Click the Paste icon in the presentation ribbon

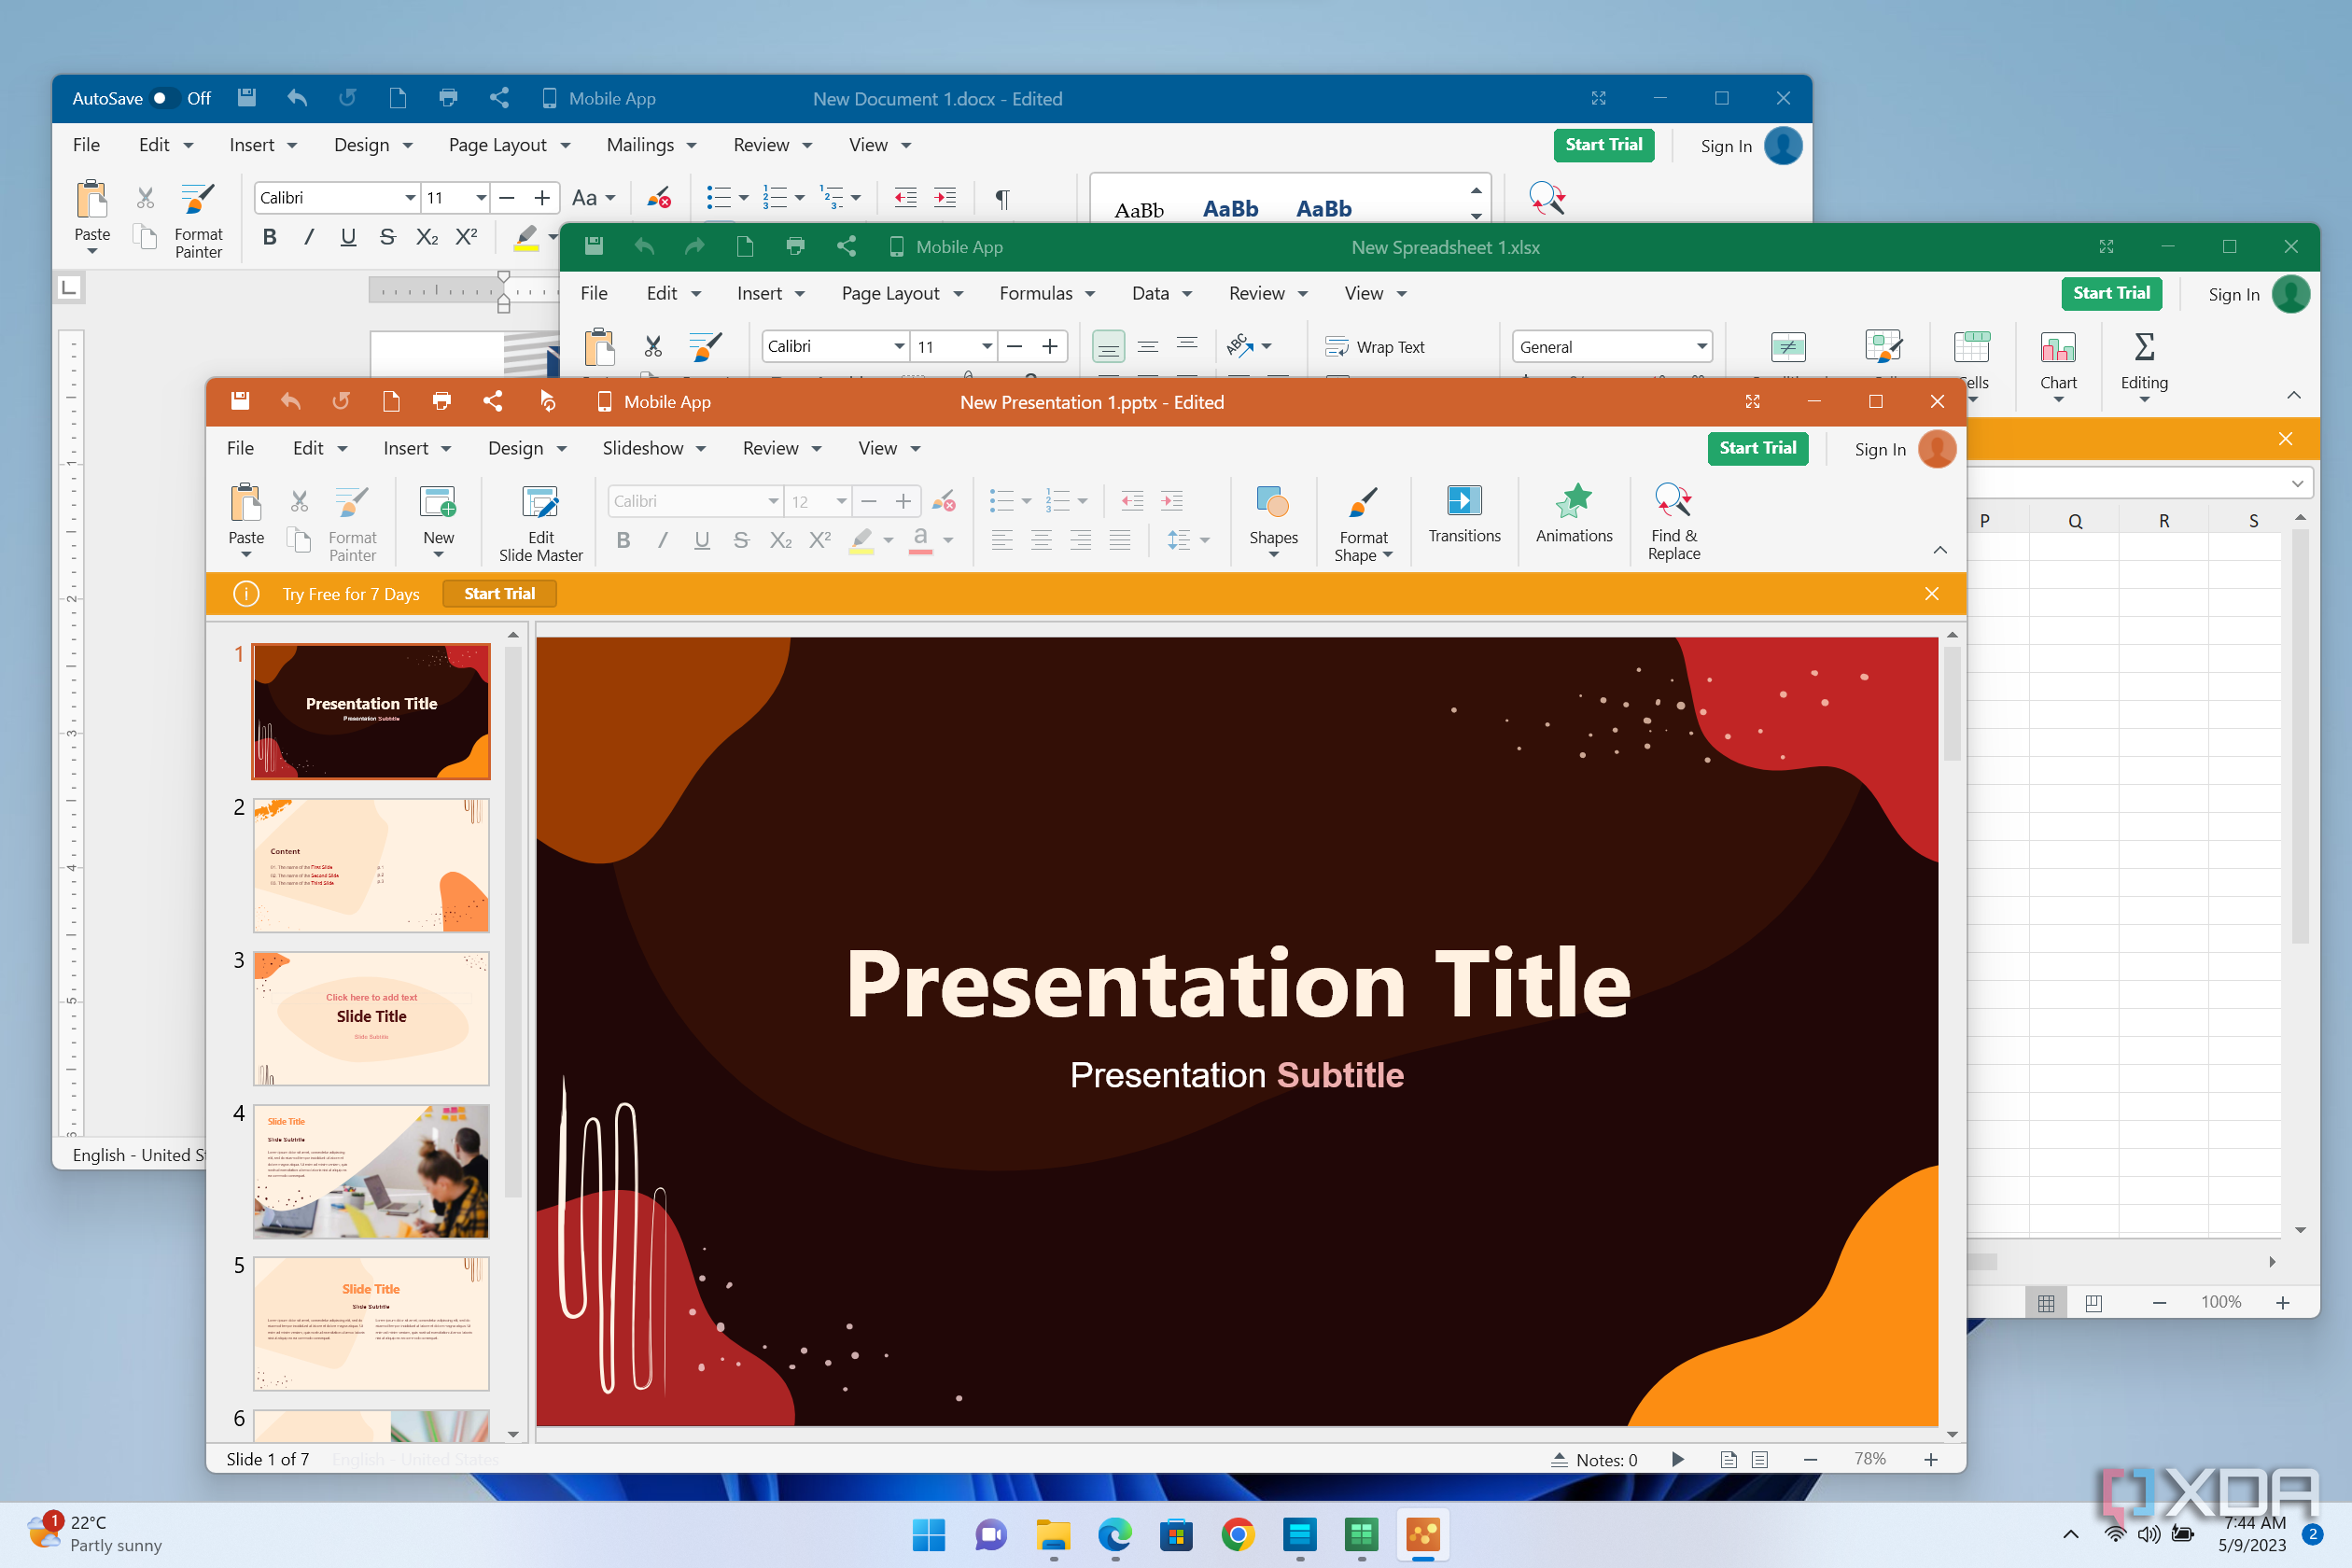pos(246,503)
